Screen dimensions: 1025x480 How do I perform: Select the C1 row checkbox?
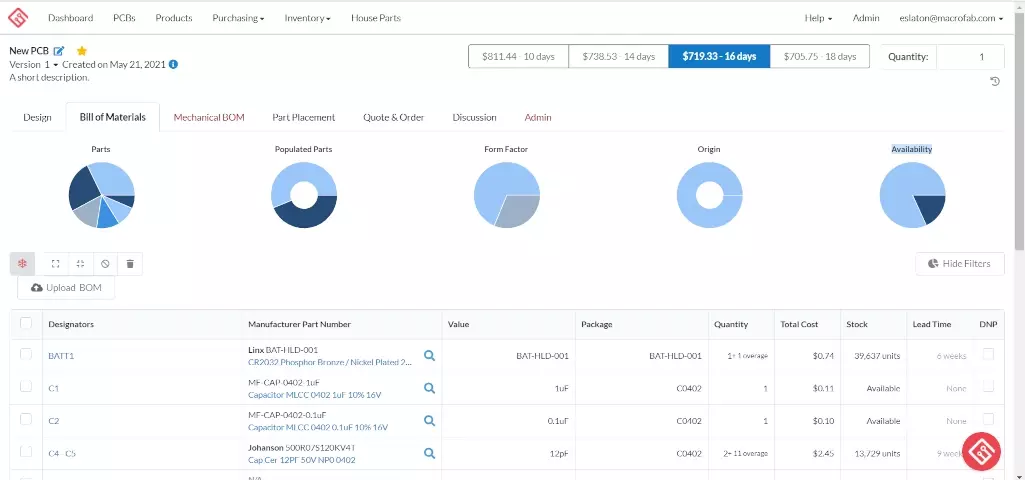coord(26,387)
